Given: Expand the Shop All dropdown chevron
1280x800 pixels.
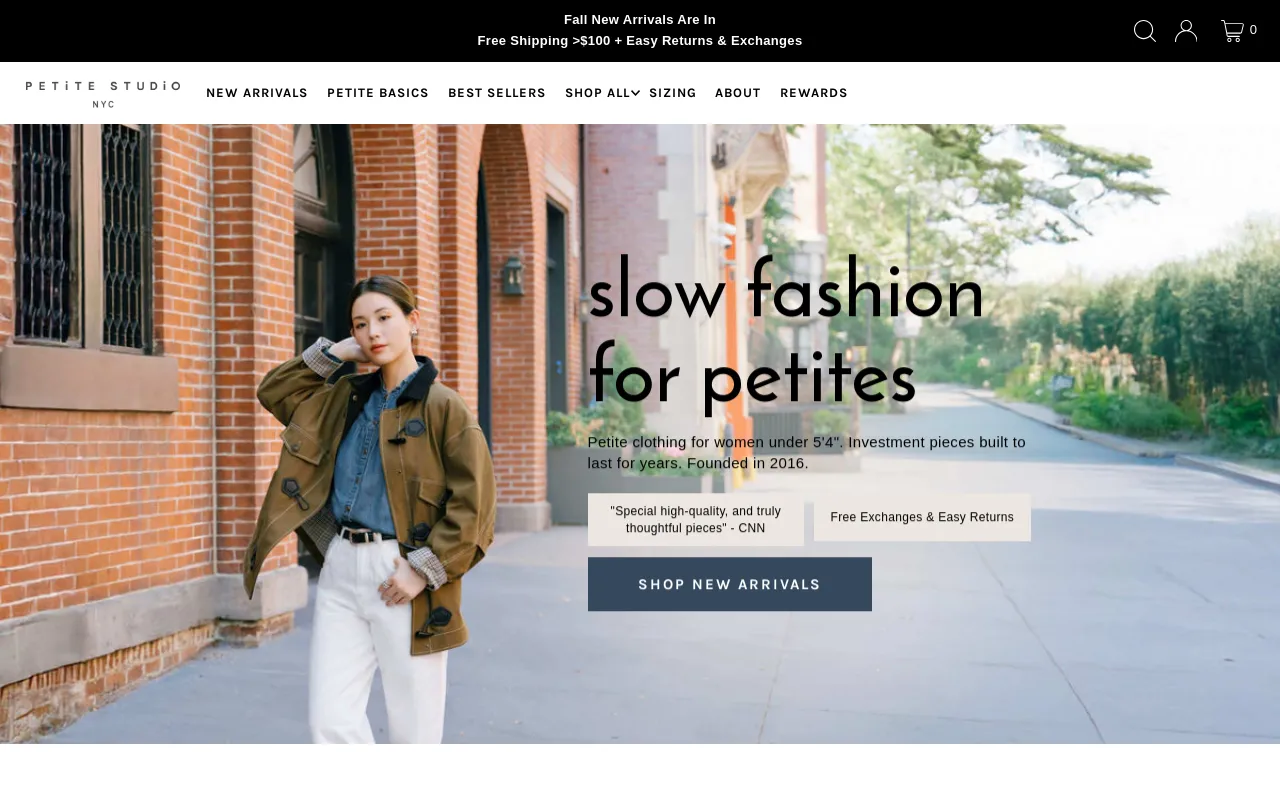Looking at the screenshot, I should click(x=636, y=93).
